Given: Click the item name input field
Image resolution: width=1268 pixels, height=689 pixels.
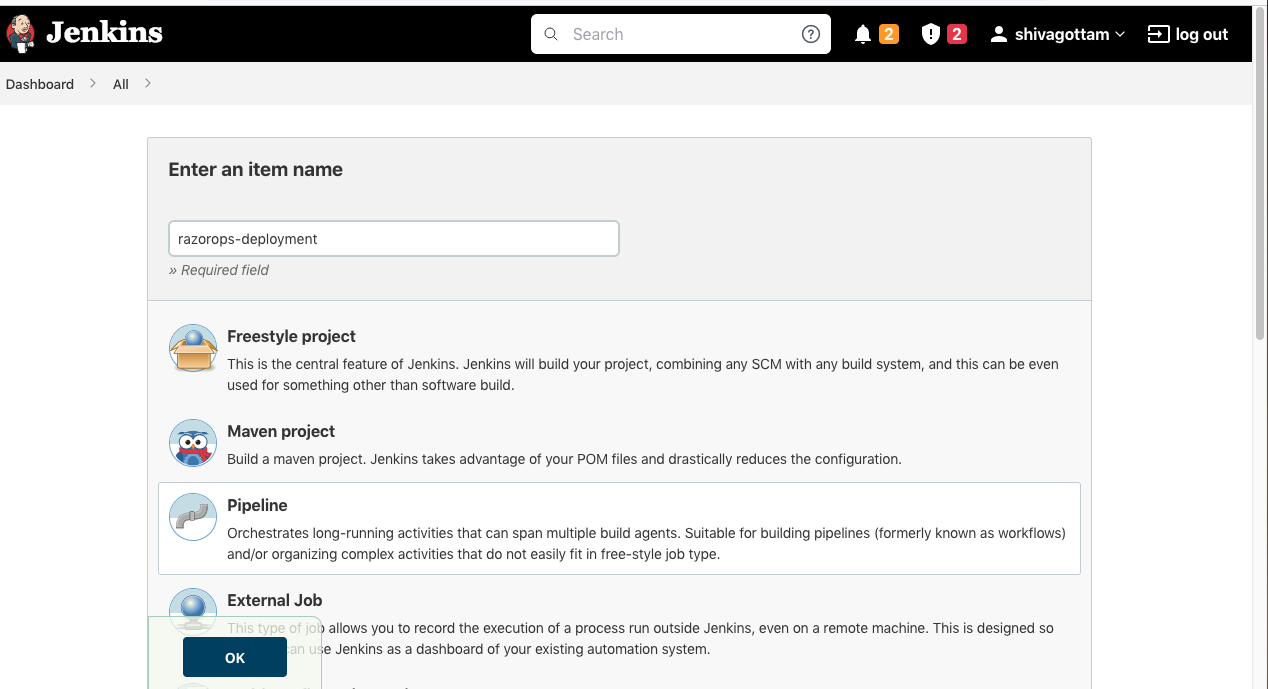Looking at the screenshot, I should [393, 239].
